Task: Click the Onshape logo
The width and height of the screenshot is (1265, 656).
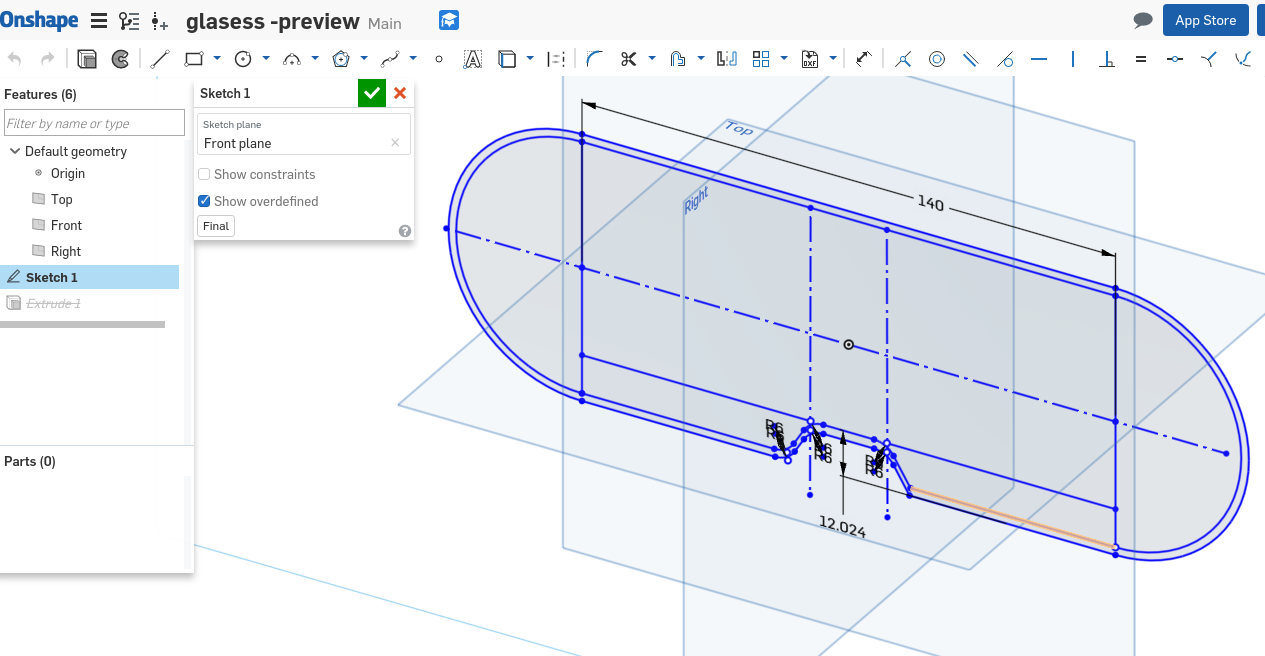Action: tap(39, 20)
